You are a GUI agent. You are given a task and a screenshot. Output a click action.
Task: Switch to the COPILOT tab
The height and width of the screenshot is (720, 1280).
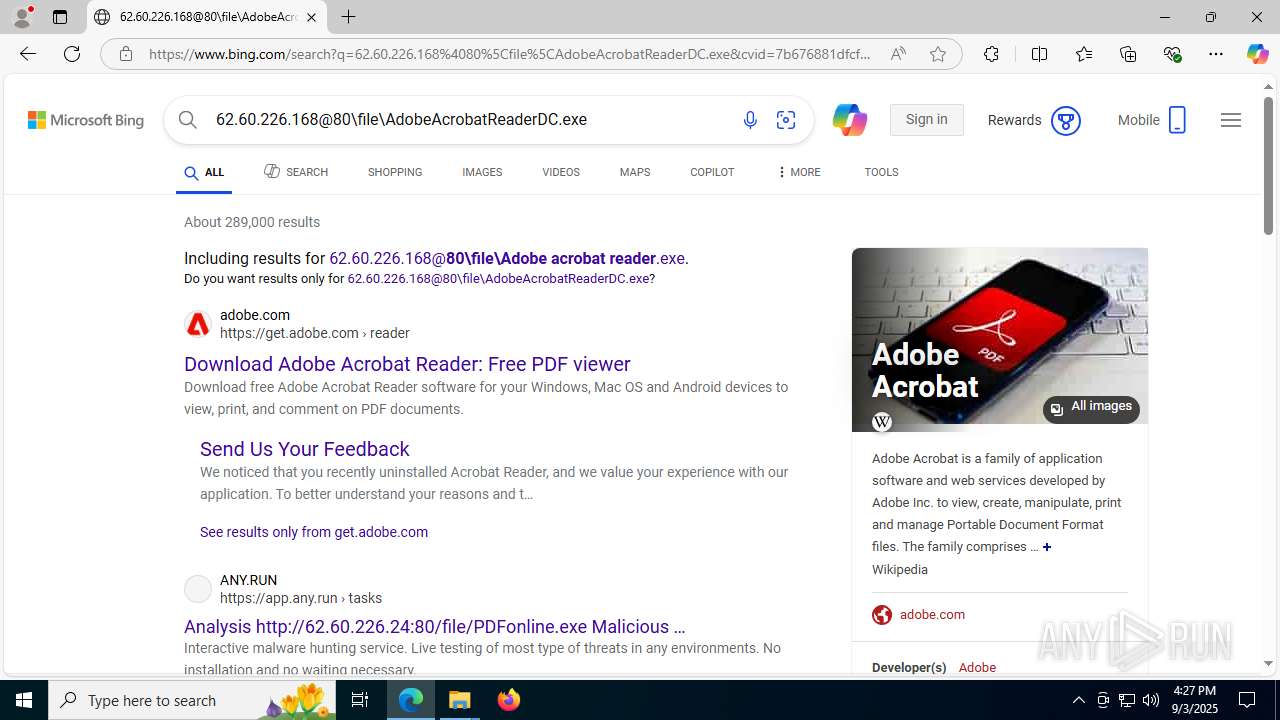click(x=712, y=172)
